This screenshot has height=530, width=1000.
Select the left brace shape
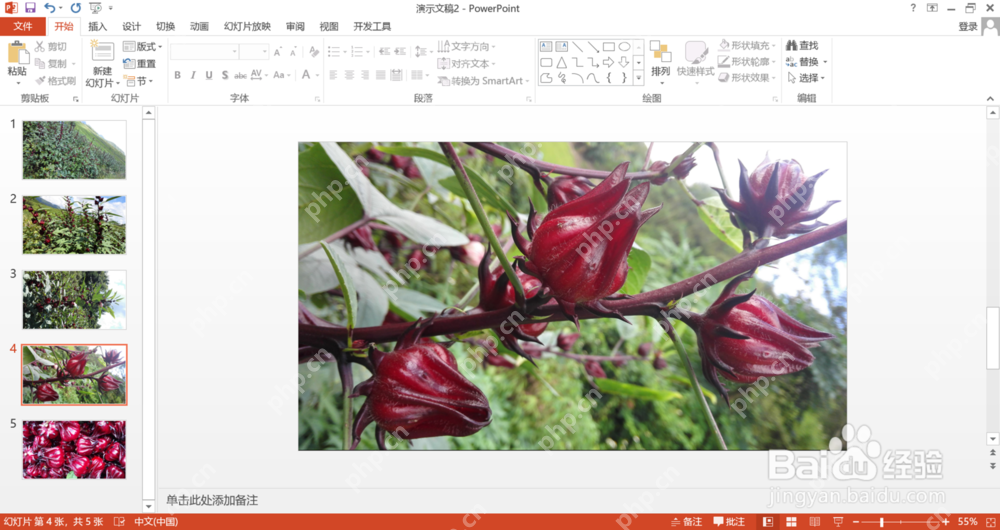[x=608, y=78]
